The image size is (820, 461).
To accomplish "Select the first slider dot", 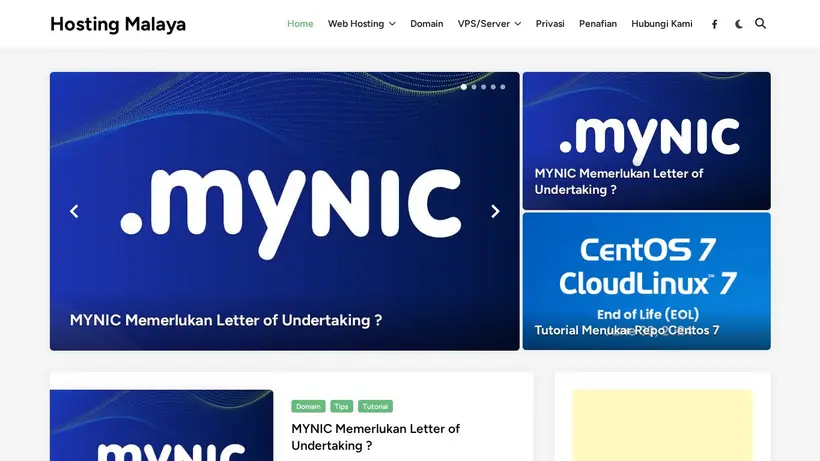I will 464,87.
